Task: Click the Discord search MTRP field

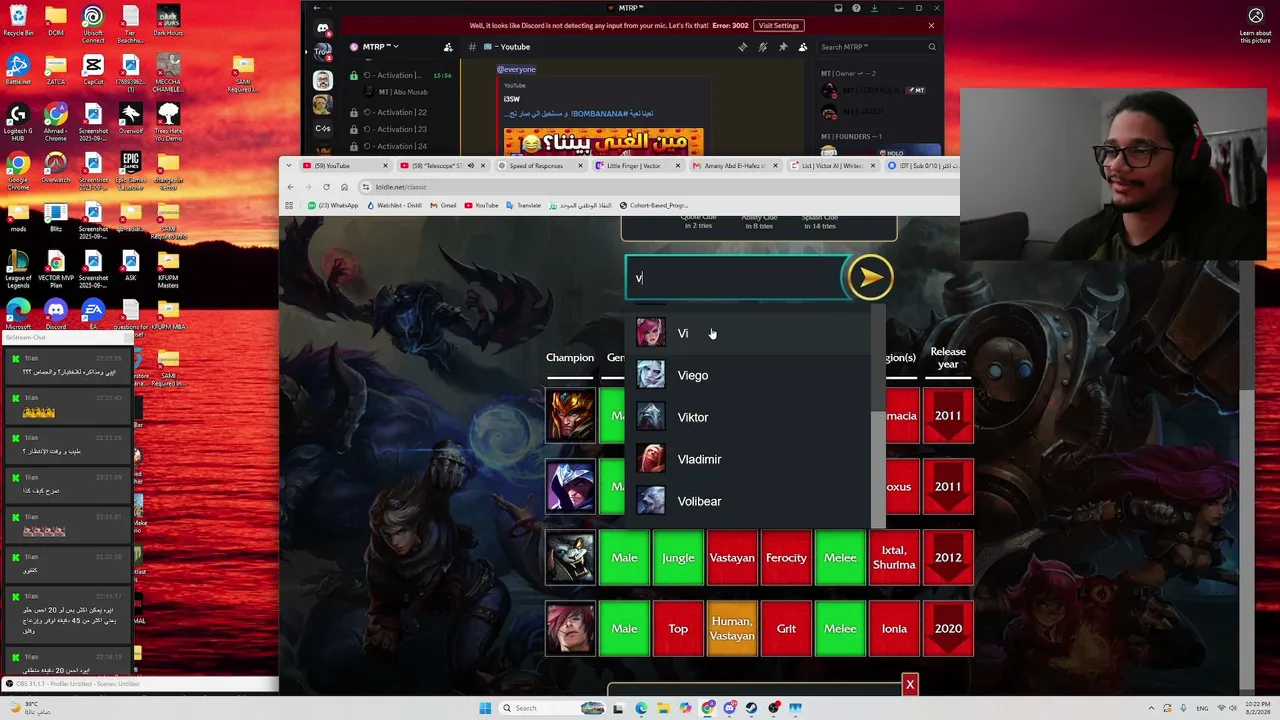Action: [878, 47]
